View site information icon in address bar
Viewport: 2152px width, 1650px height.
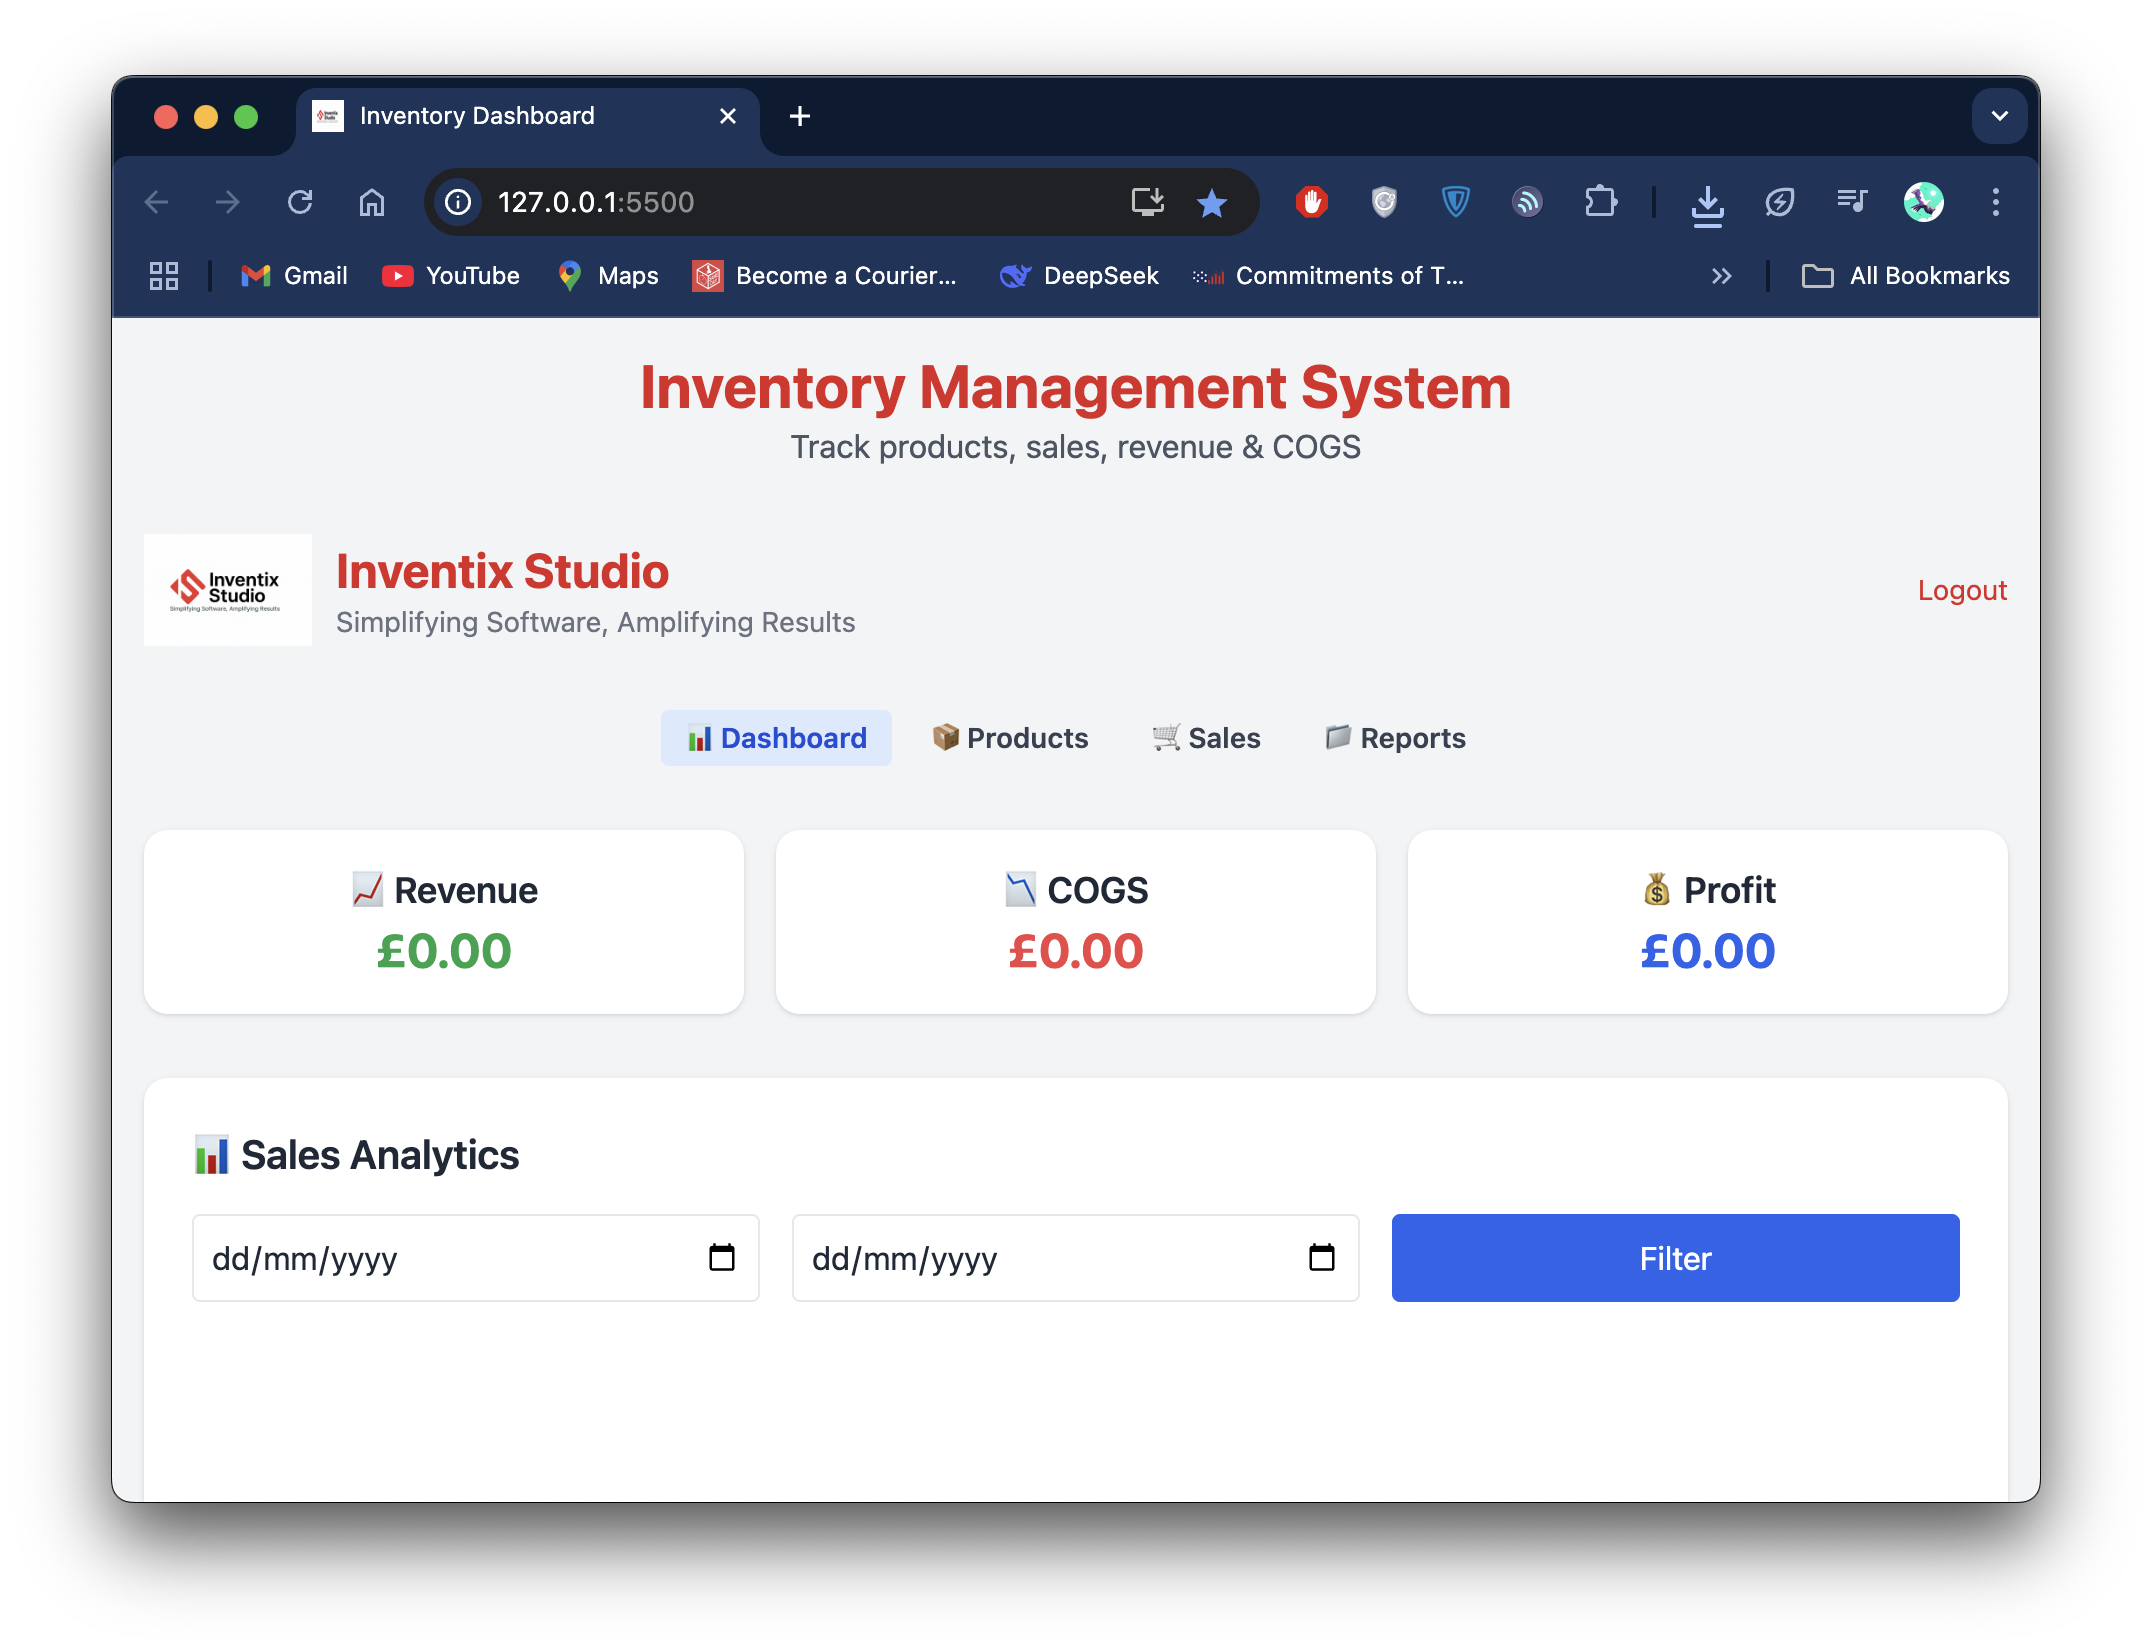pyautogui.click(x=458, y=203)
